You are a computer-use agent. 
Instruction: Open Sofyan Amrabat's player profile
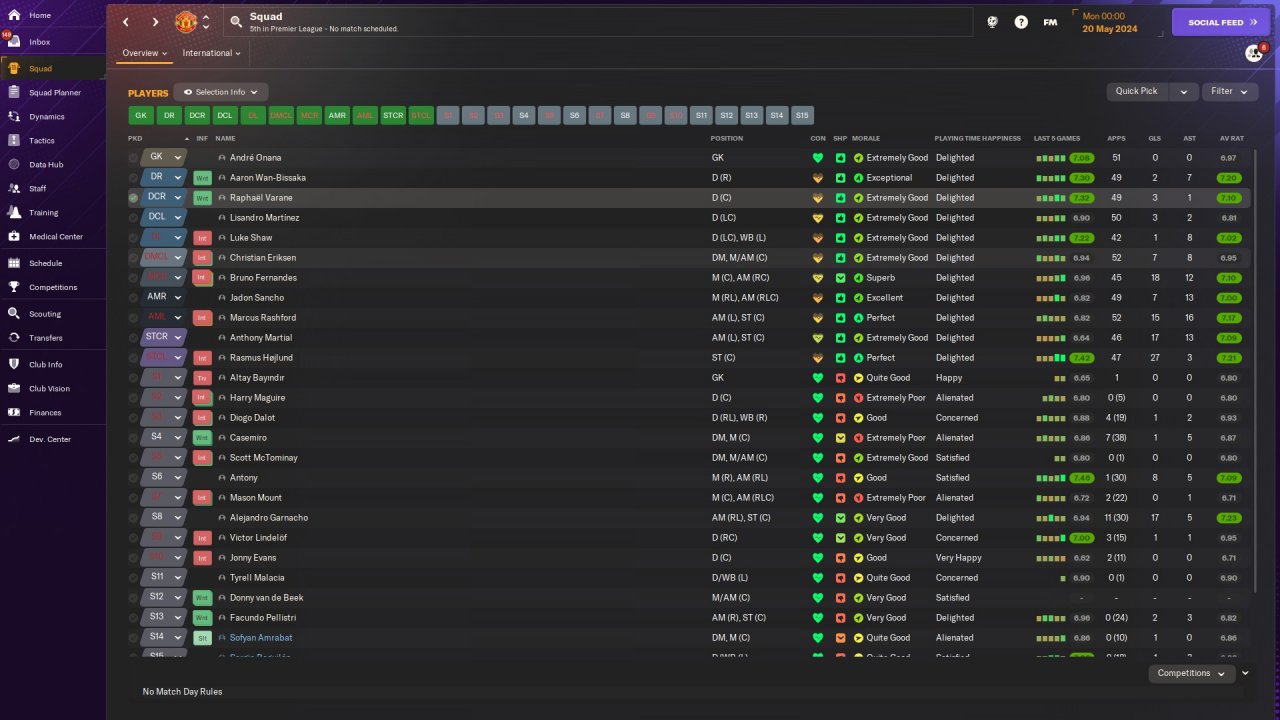click(x=261, y=638)
